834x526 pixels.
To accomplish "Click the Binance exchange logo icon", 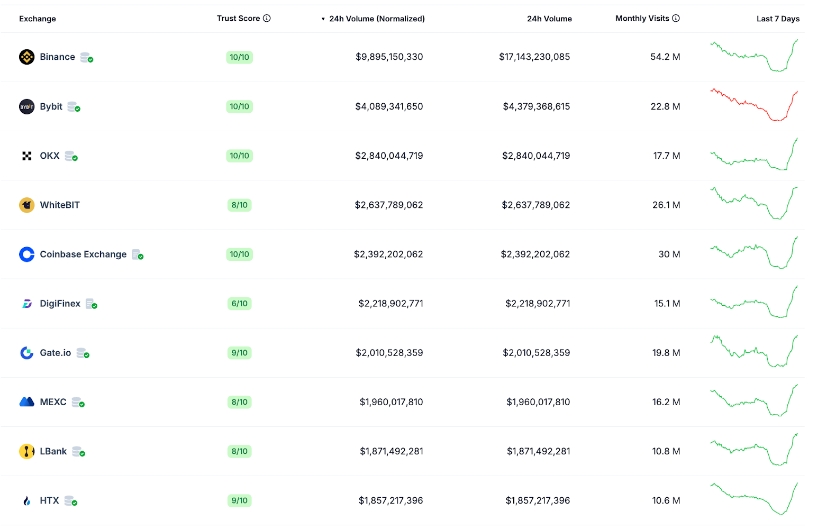I will pyautogui.click(x=27, y=57).
